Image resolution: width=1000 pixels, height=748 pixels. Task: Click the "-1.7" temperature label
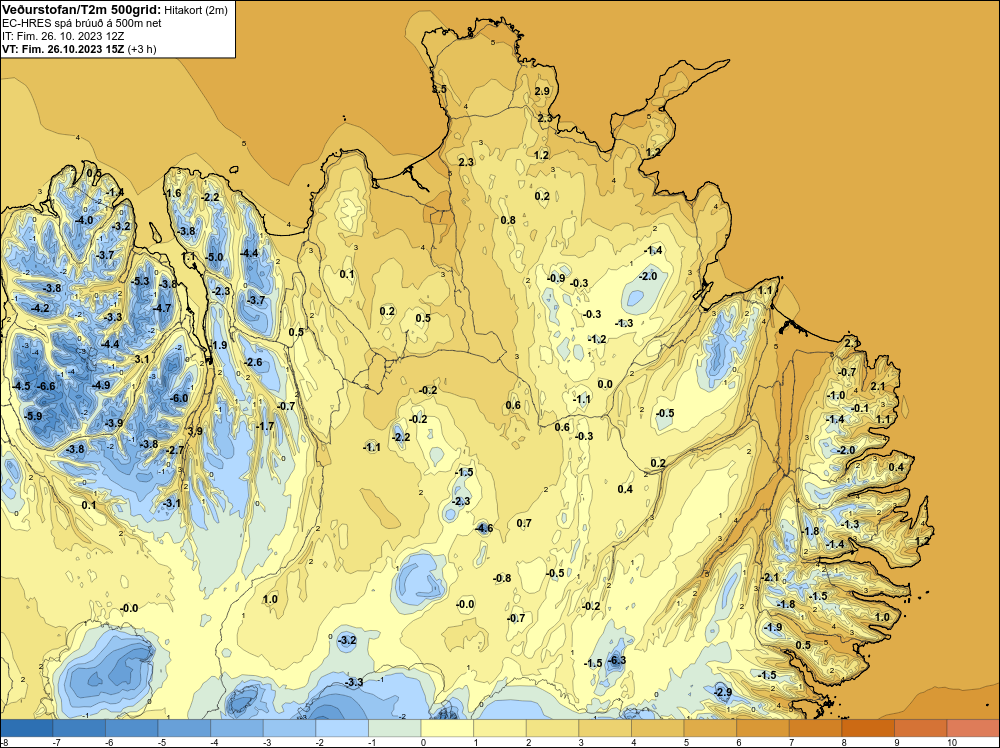[265, 426]
